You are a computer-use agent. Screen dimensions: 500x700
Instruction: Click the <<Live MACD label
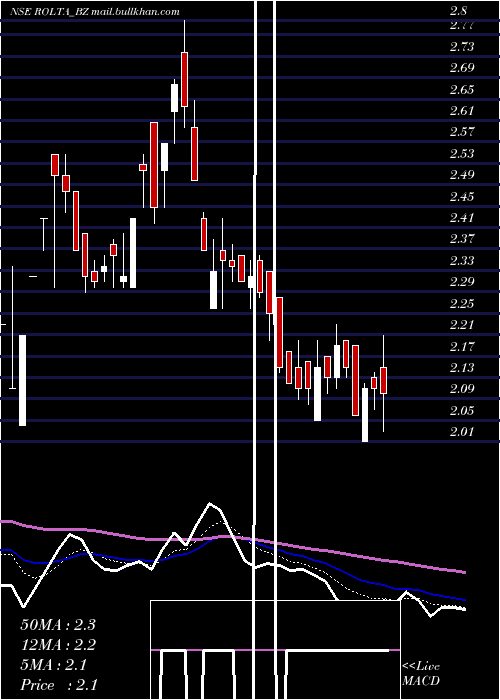tap(421, 674)
